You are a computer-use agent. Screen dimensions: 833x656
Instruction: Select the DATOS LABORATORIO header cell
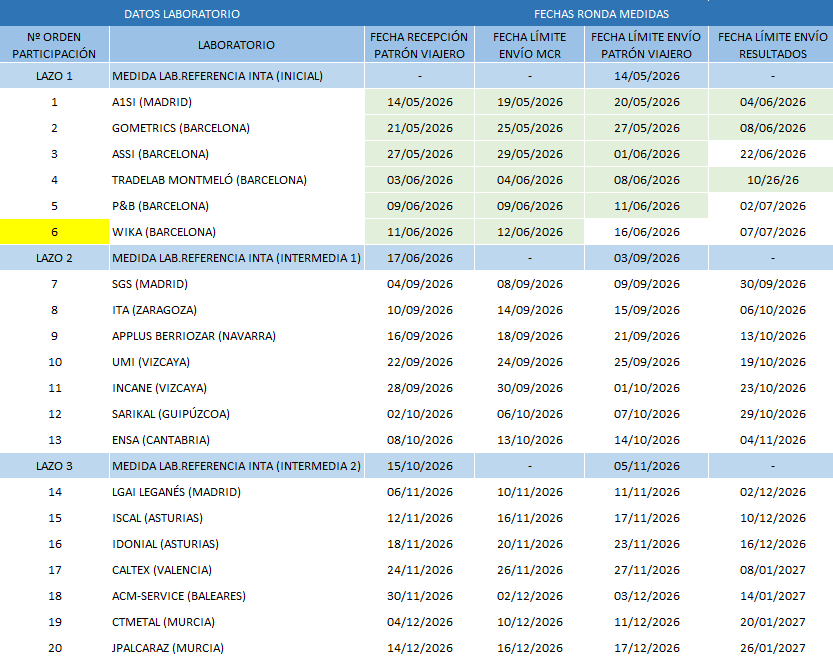click(182, 14)
